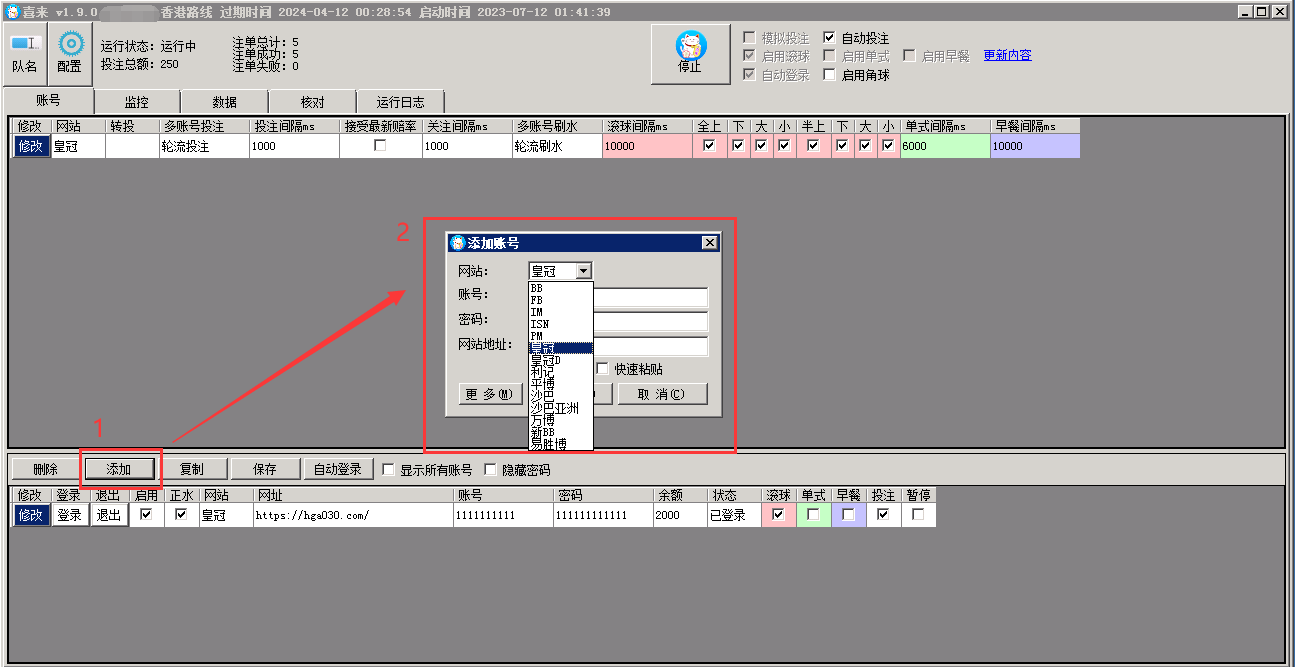The height and width of the screenshot is (667, 1295).
Task: Open the 更新内容 link
Action: (1007, 56)
